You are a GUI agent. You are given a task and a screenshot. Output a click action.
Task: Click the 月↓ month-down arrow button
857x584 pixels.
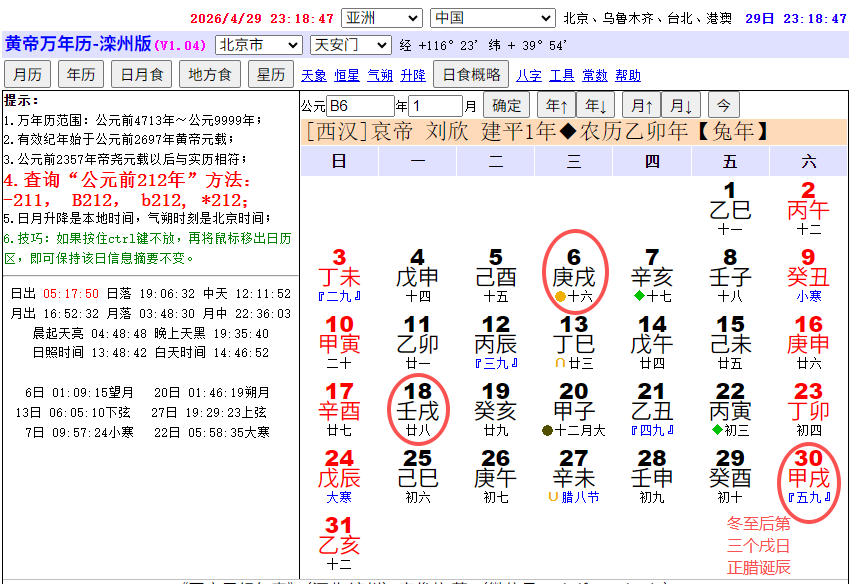pos(681,105)
